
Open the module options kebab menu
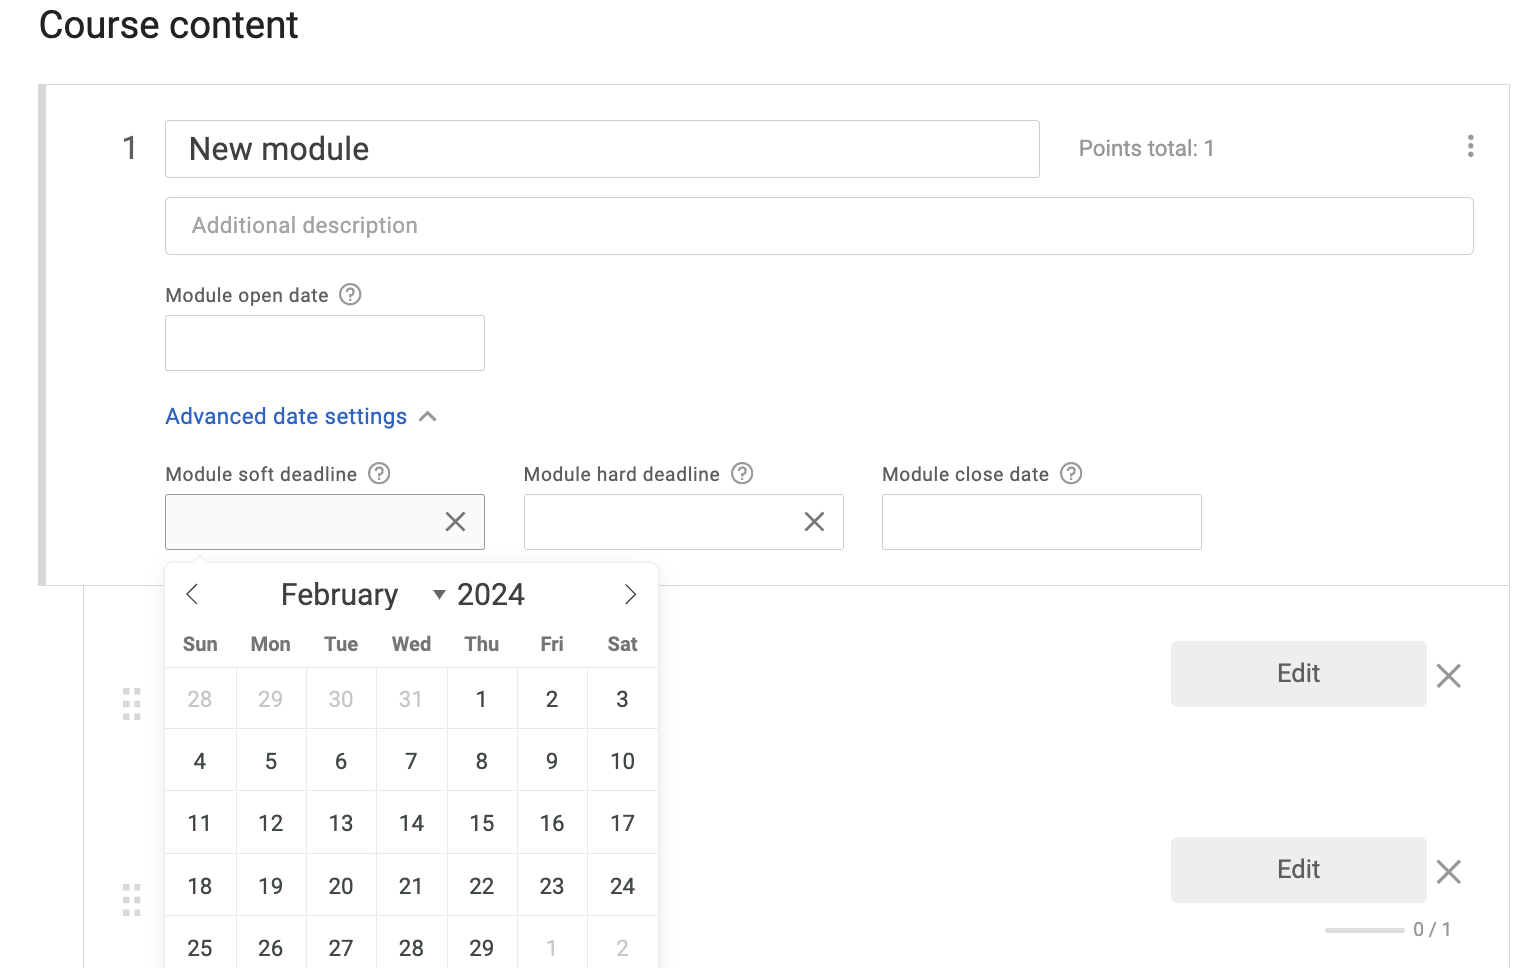pos(1471,147)
